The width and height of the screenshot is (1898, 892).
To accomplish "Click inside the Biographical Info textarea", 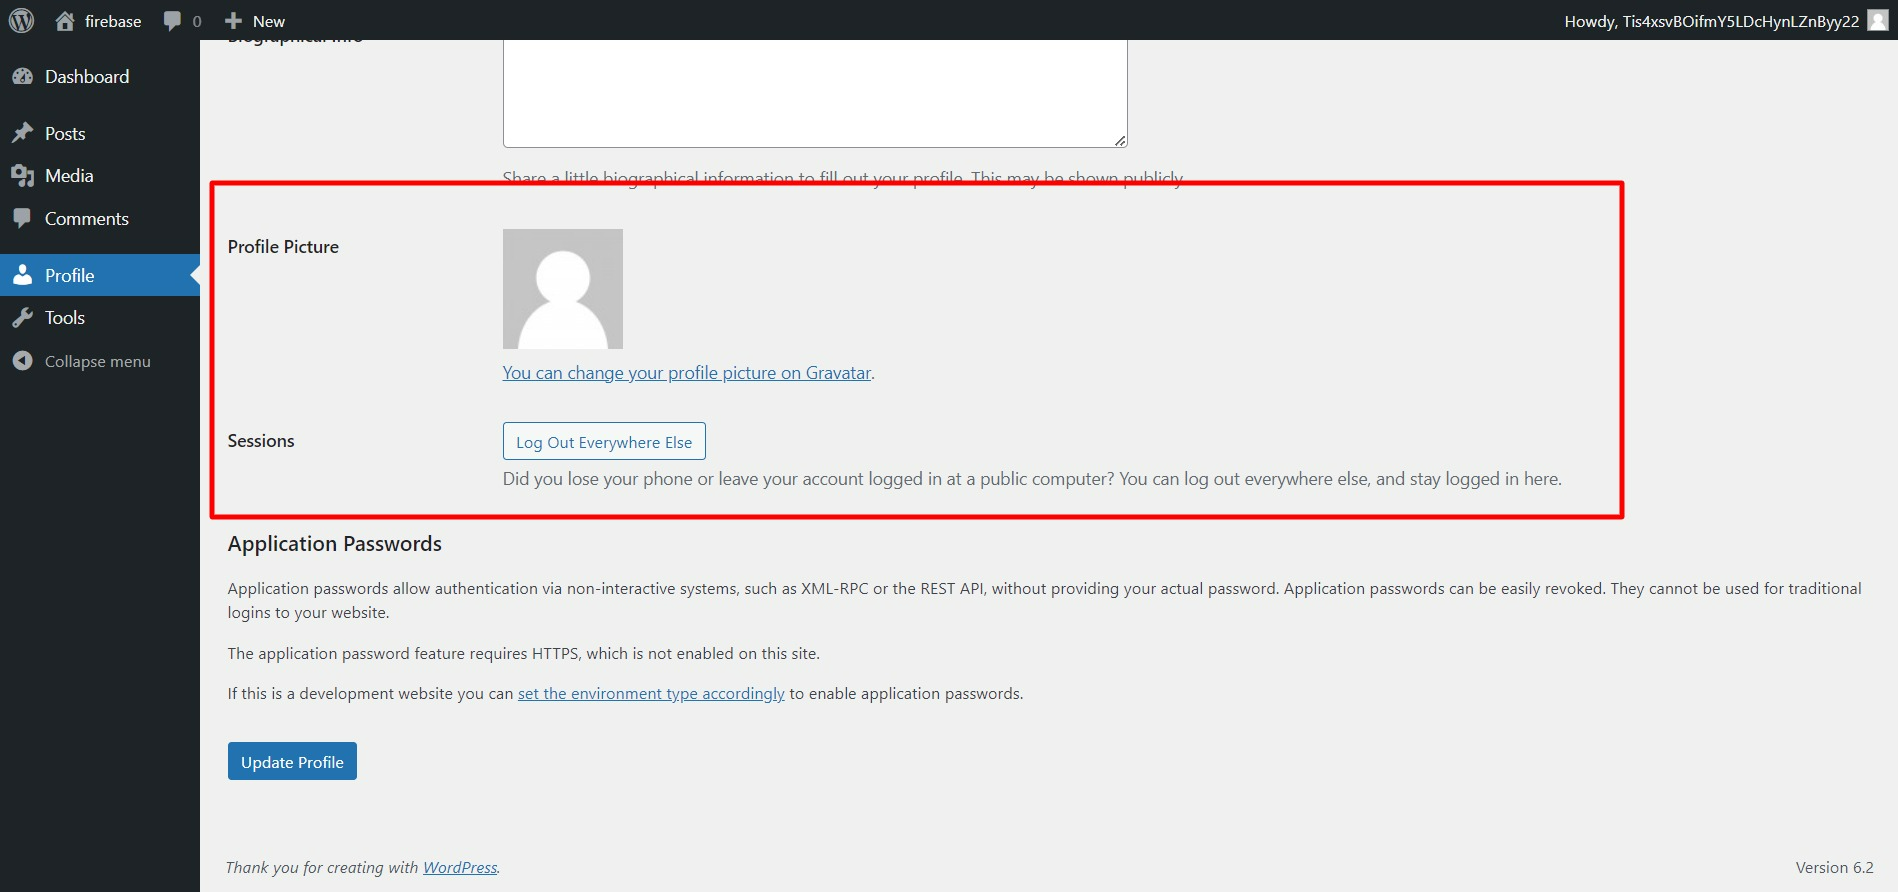I will (815, 93).
